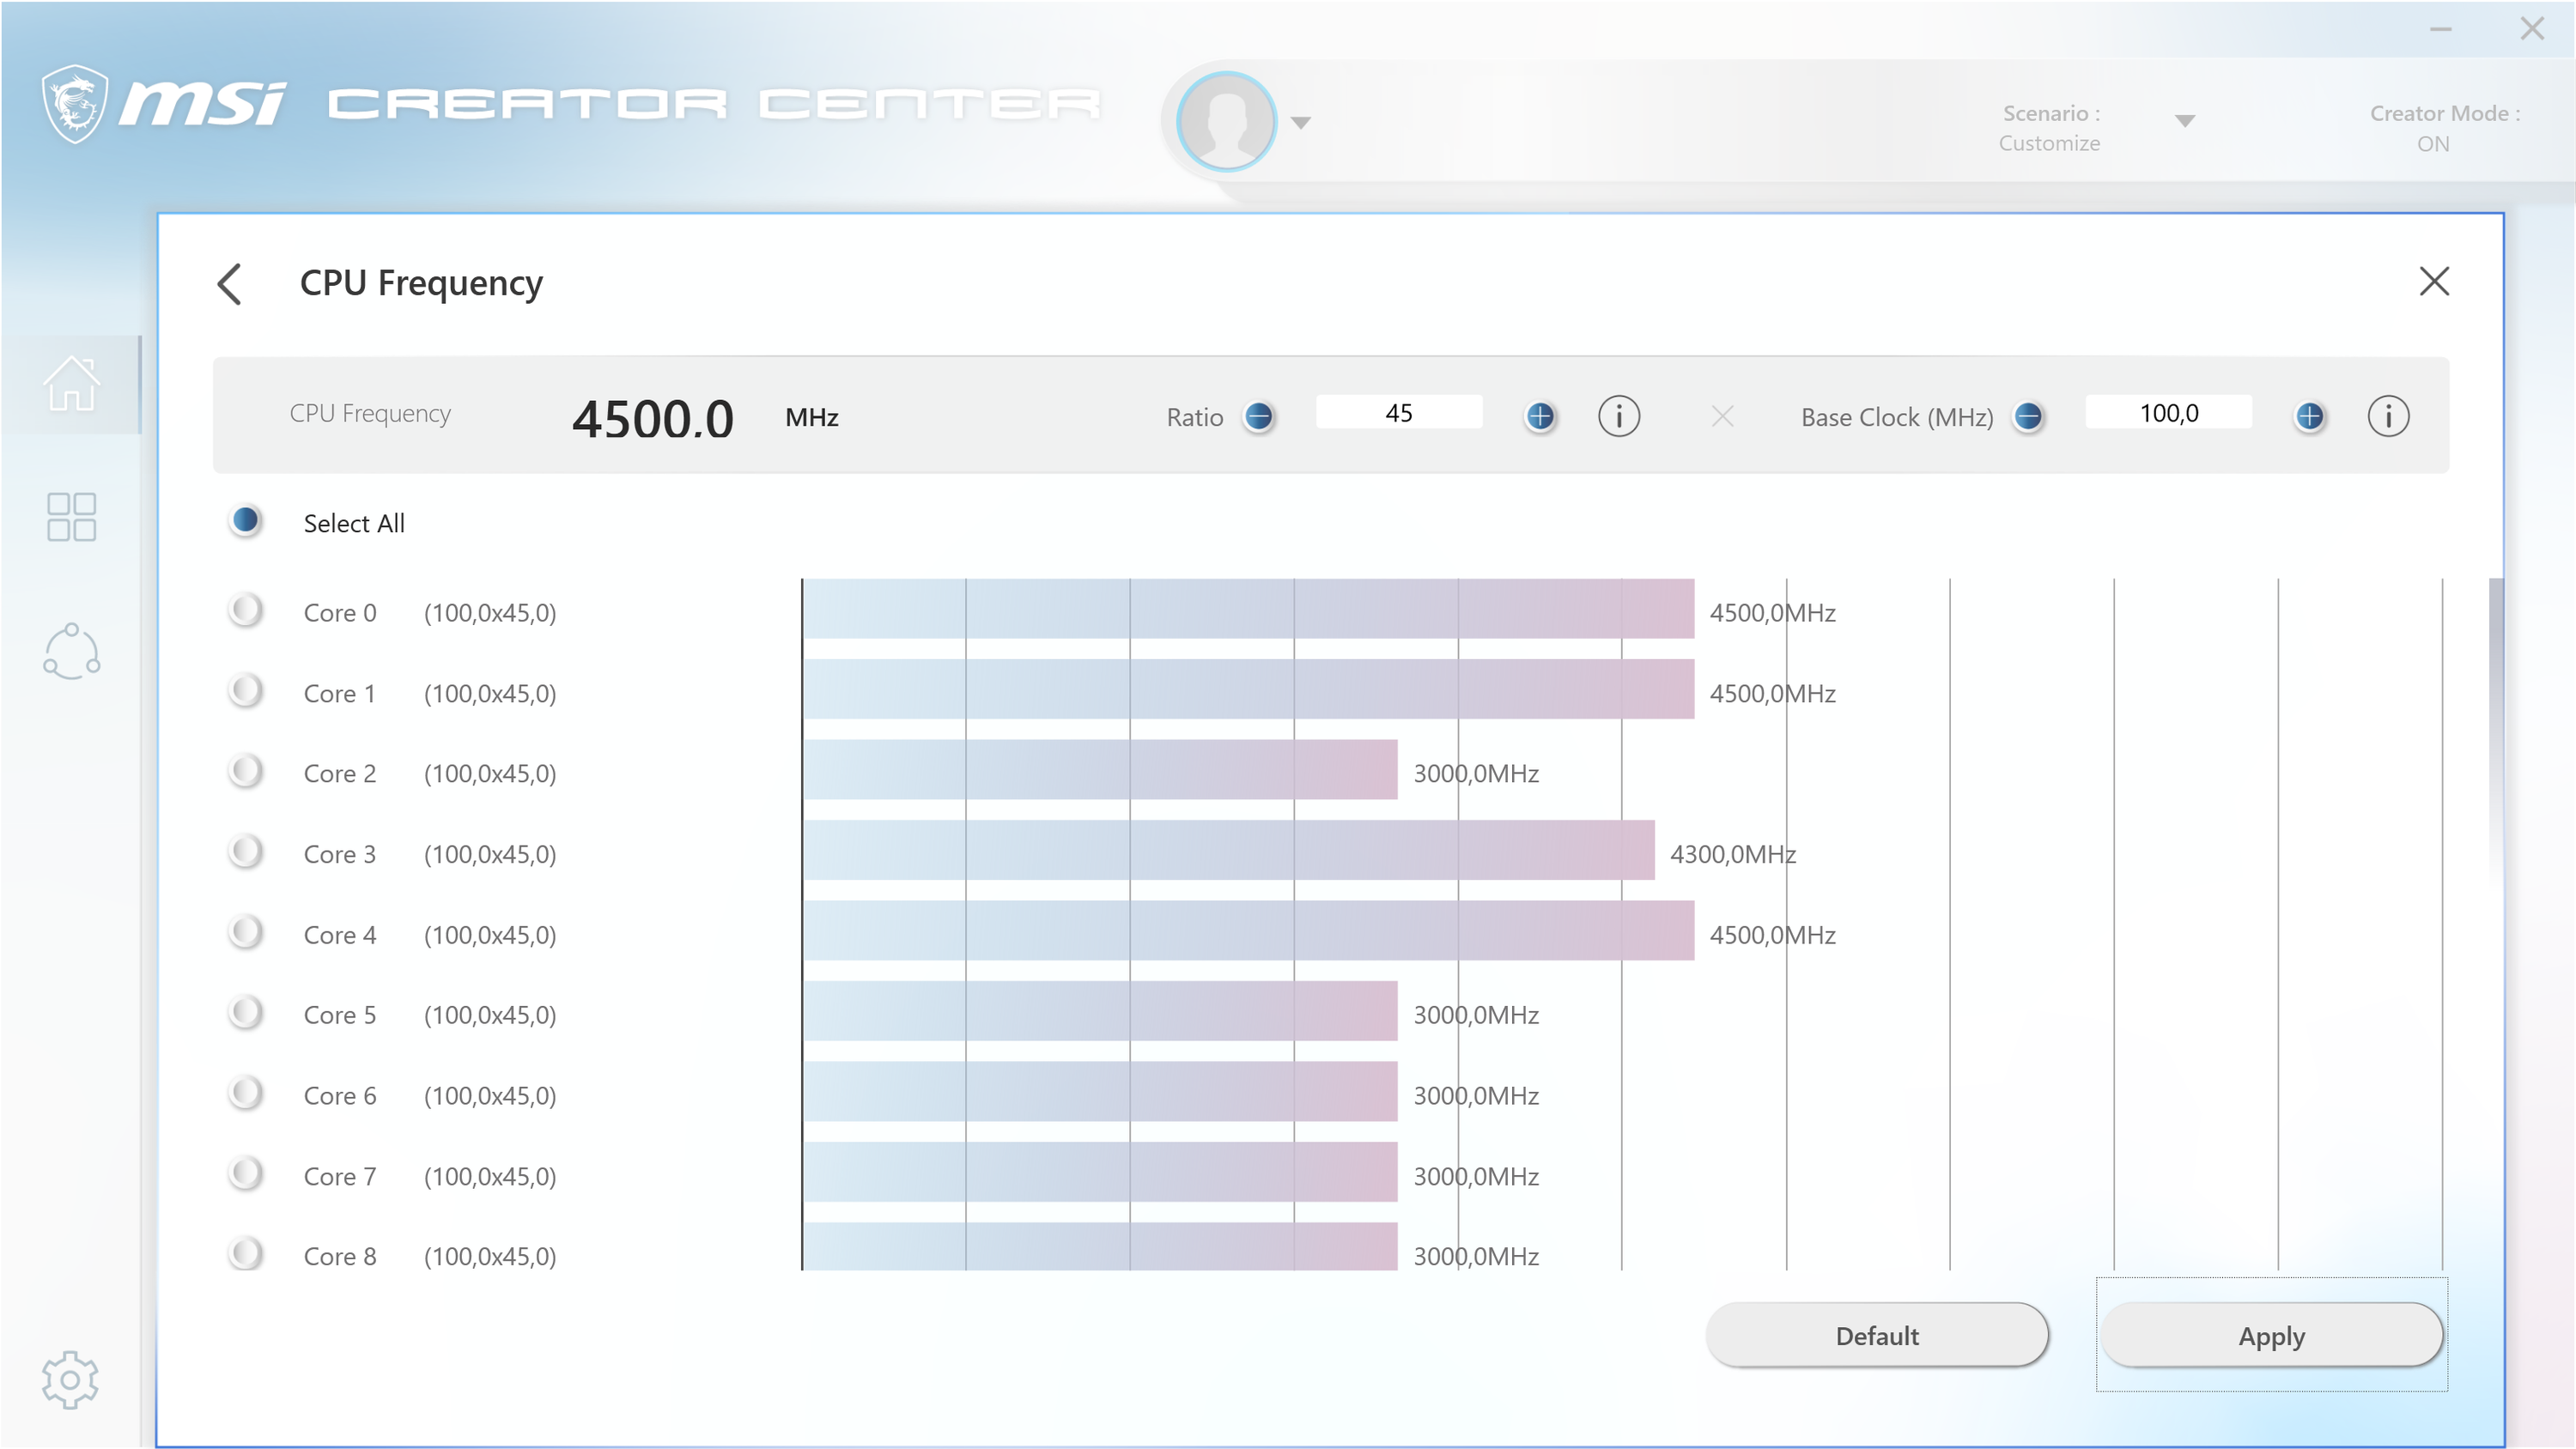This screenshot has height=1449, width=2576.
Task: Click the Base Clock info icon
Action: [x=2388, y=416]
